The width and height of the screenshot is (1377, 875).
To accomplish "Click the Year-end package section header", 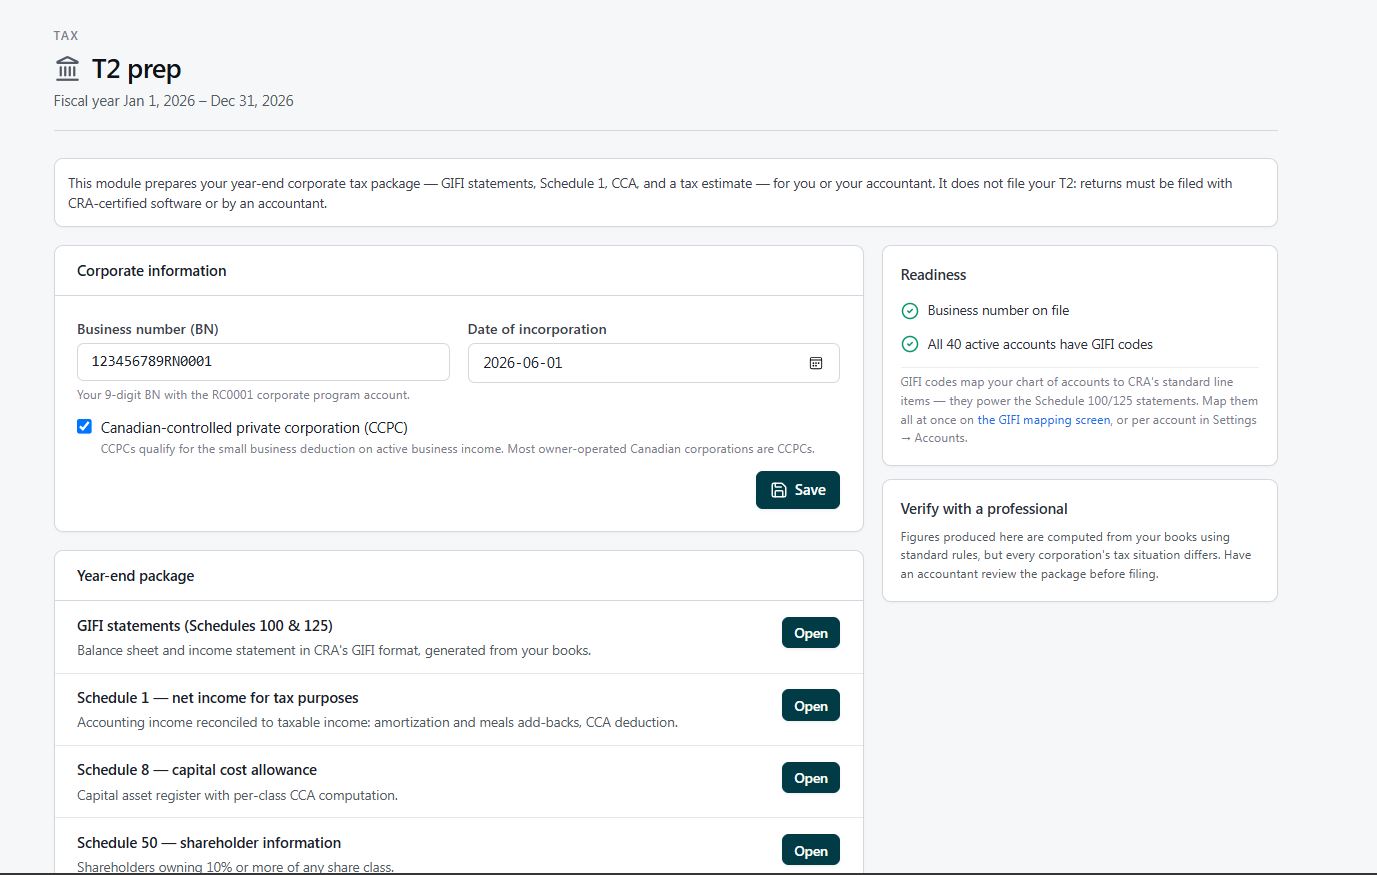I will tap(136, 576).
